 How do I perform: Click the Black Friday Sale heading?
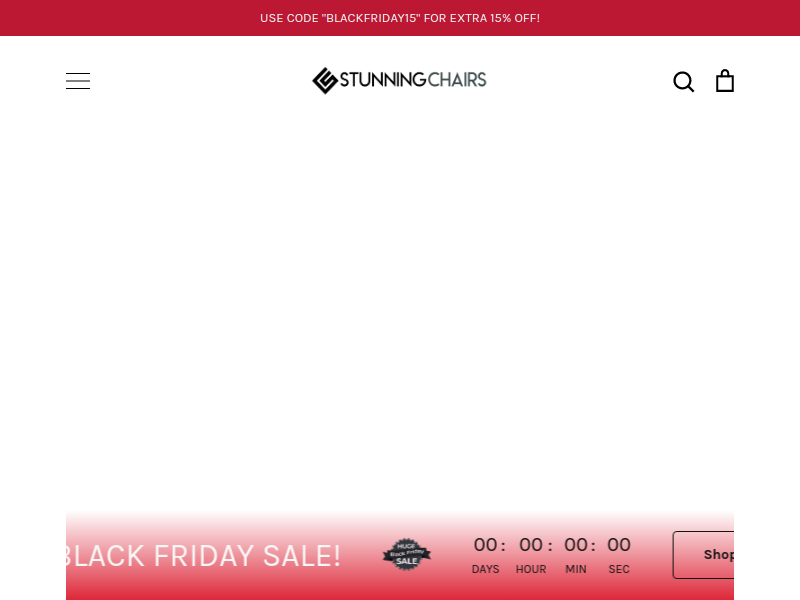204,556
